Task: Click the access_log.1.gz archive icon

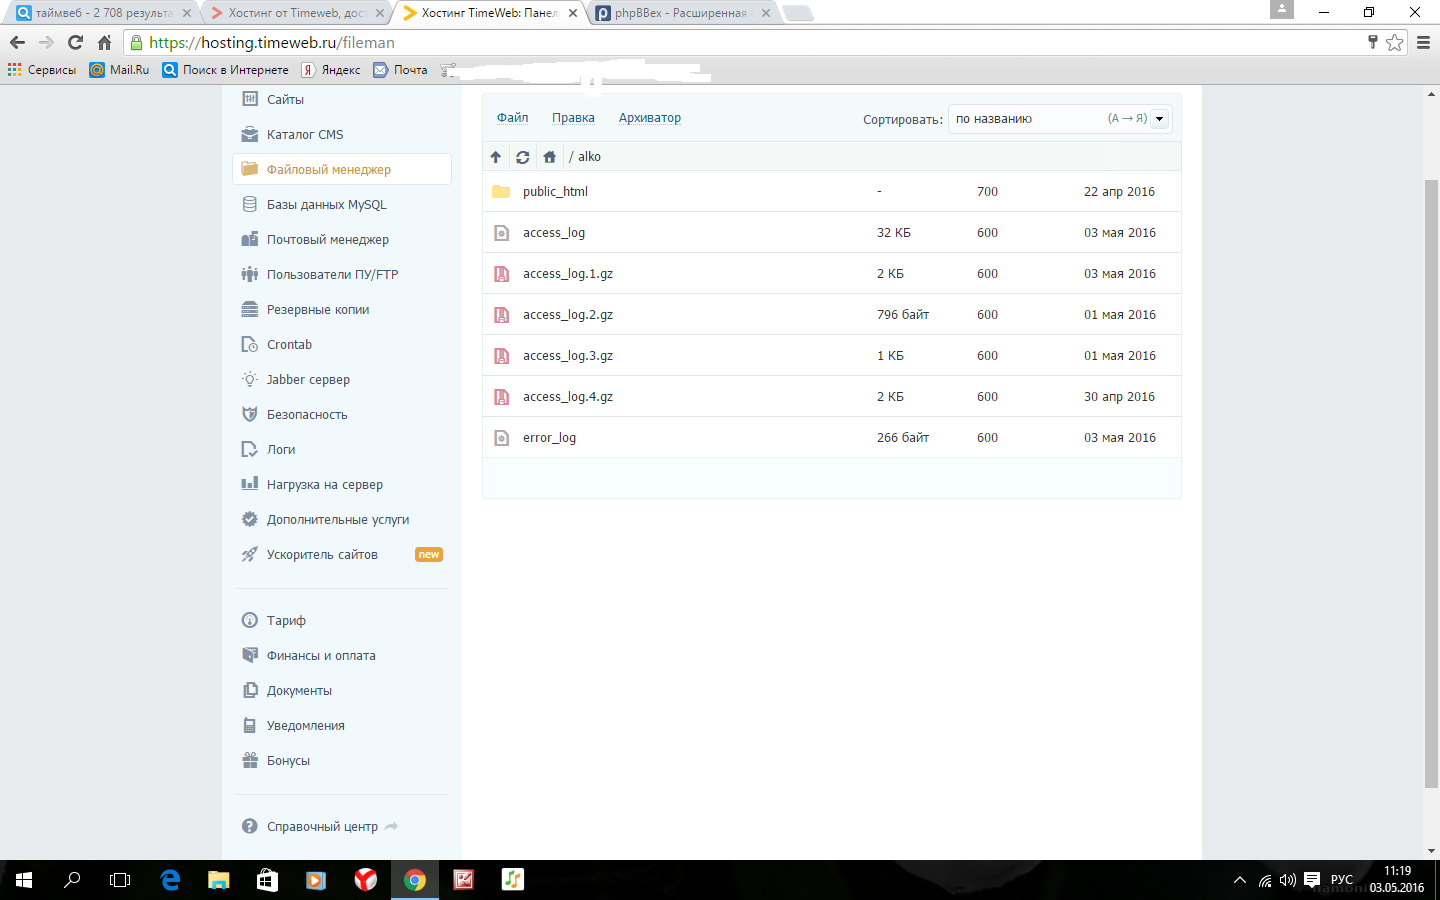Action: click(502, 274)
